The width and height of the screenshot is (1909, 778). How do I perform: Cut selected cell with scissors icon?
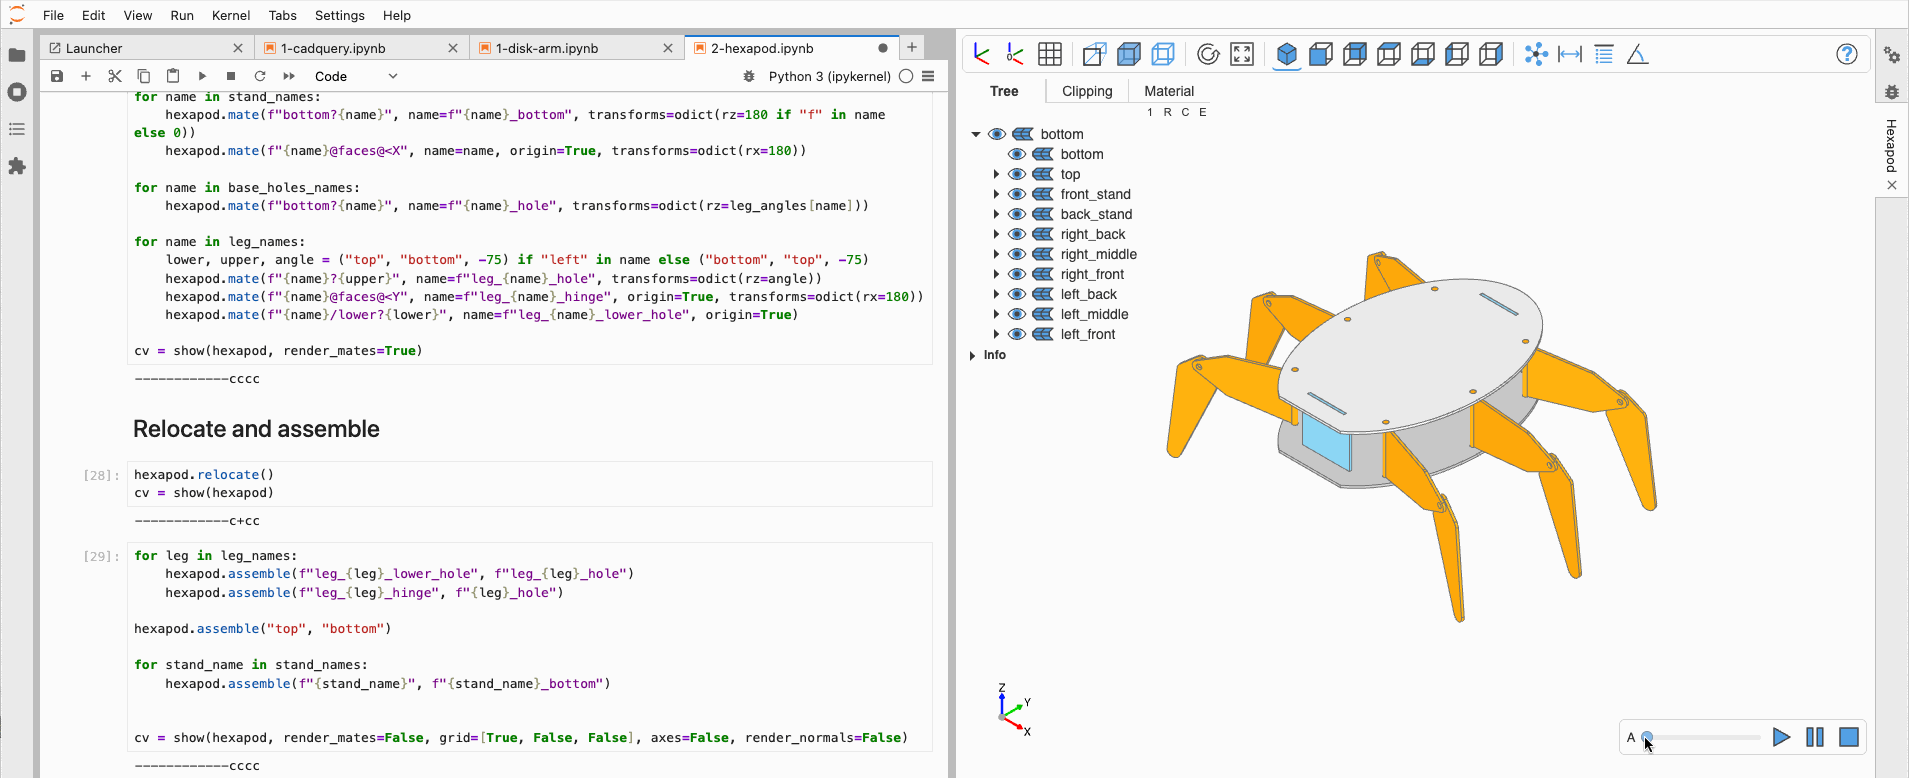click(x=115, y=76)
